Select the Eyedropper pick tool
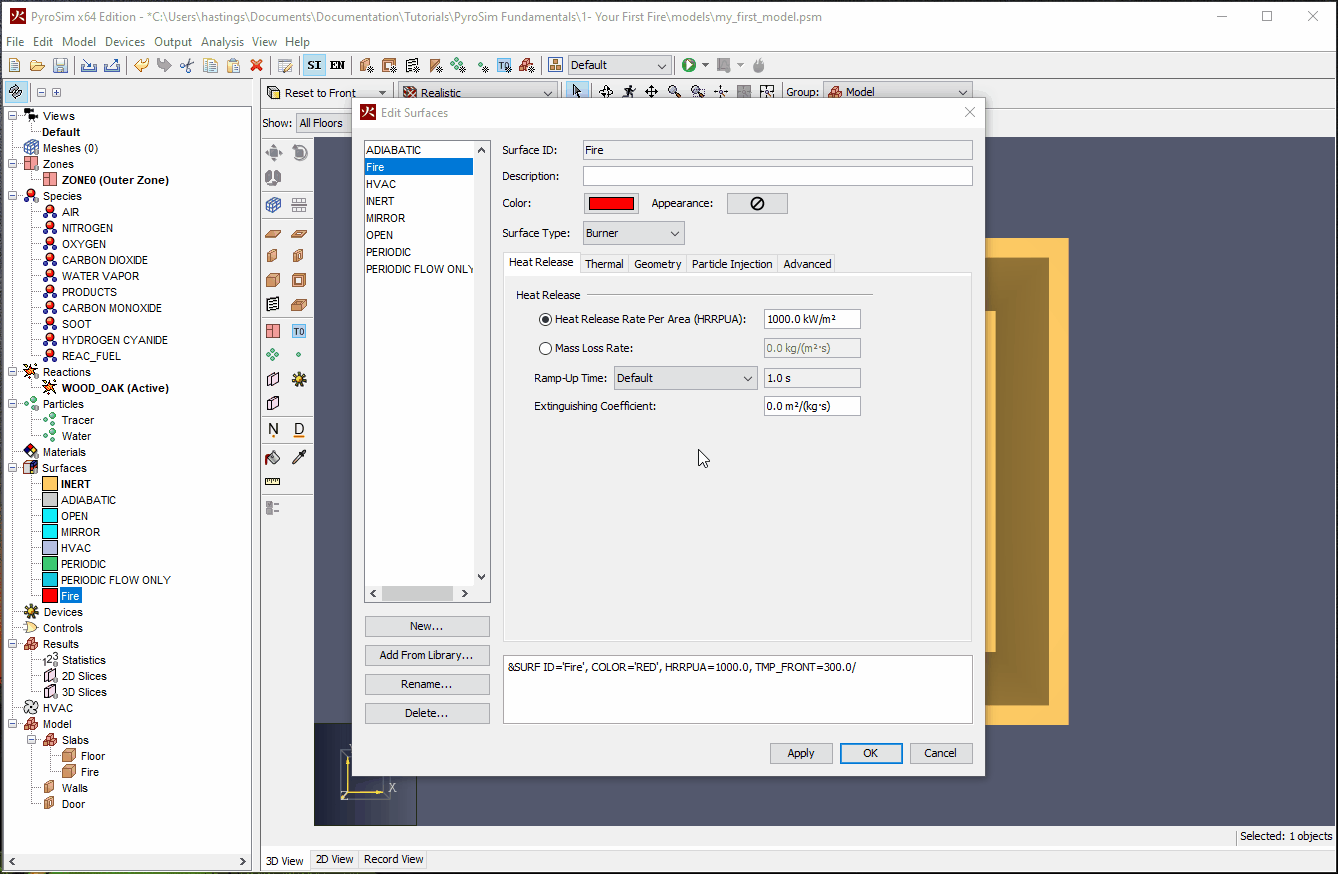This screenshot has width=1338, height=874. [298, 457]
